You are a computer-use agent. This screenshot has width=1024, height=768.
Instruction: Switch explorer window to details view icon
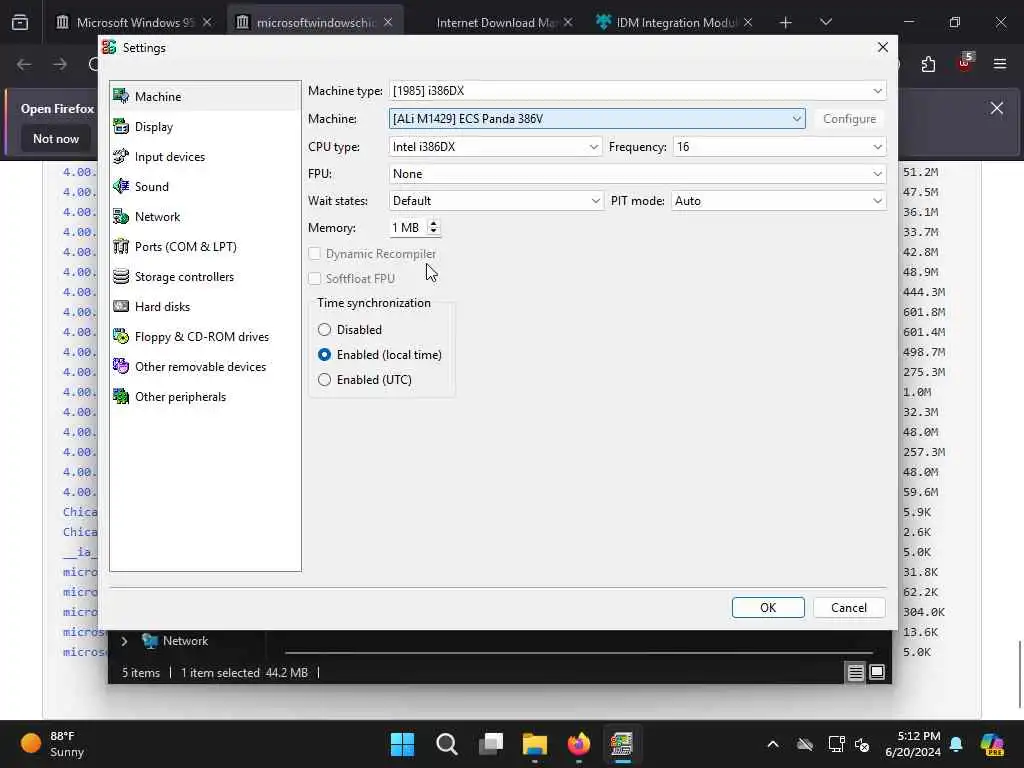pos(856,672)
